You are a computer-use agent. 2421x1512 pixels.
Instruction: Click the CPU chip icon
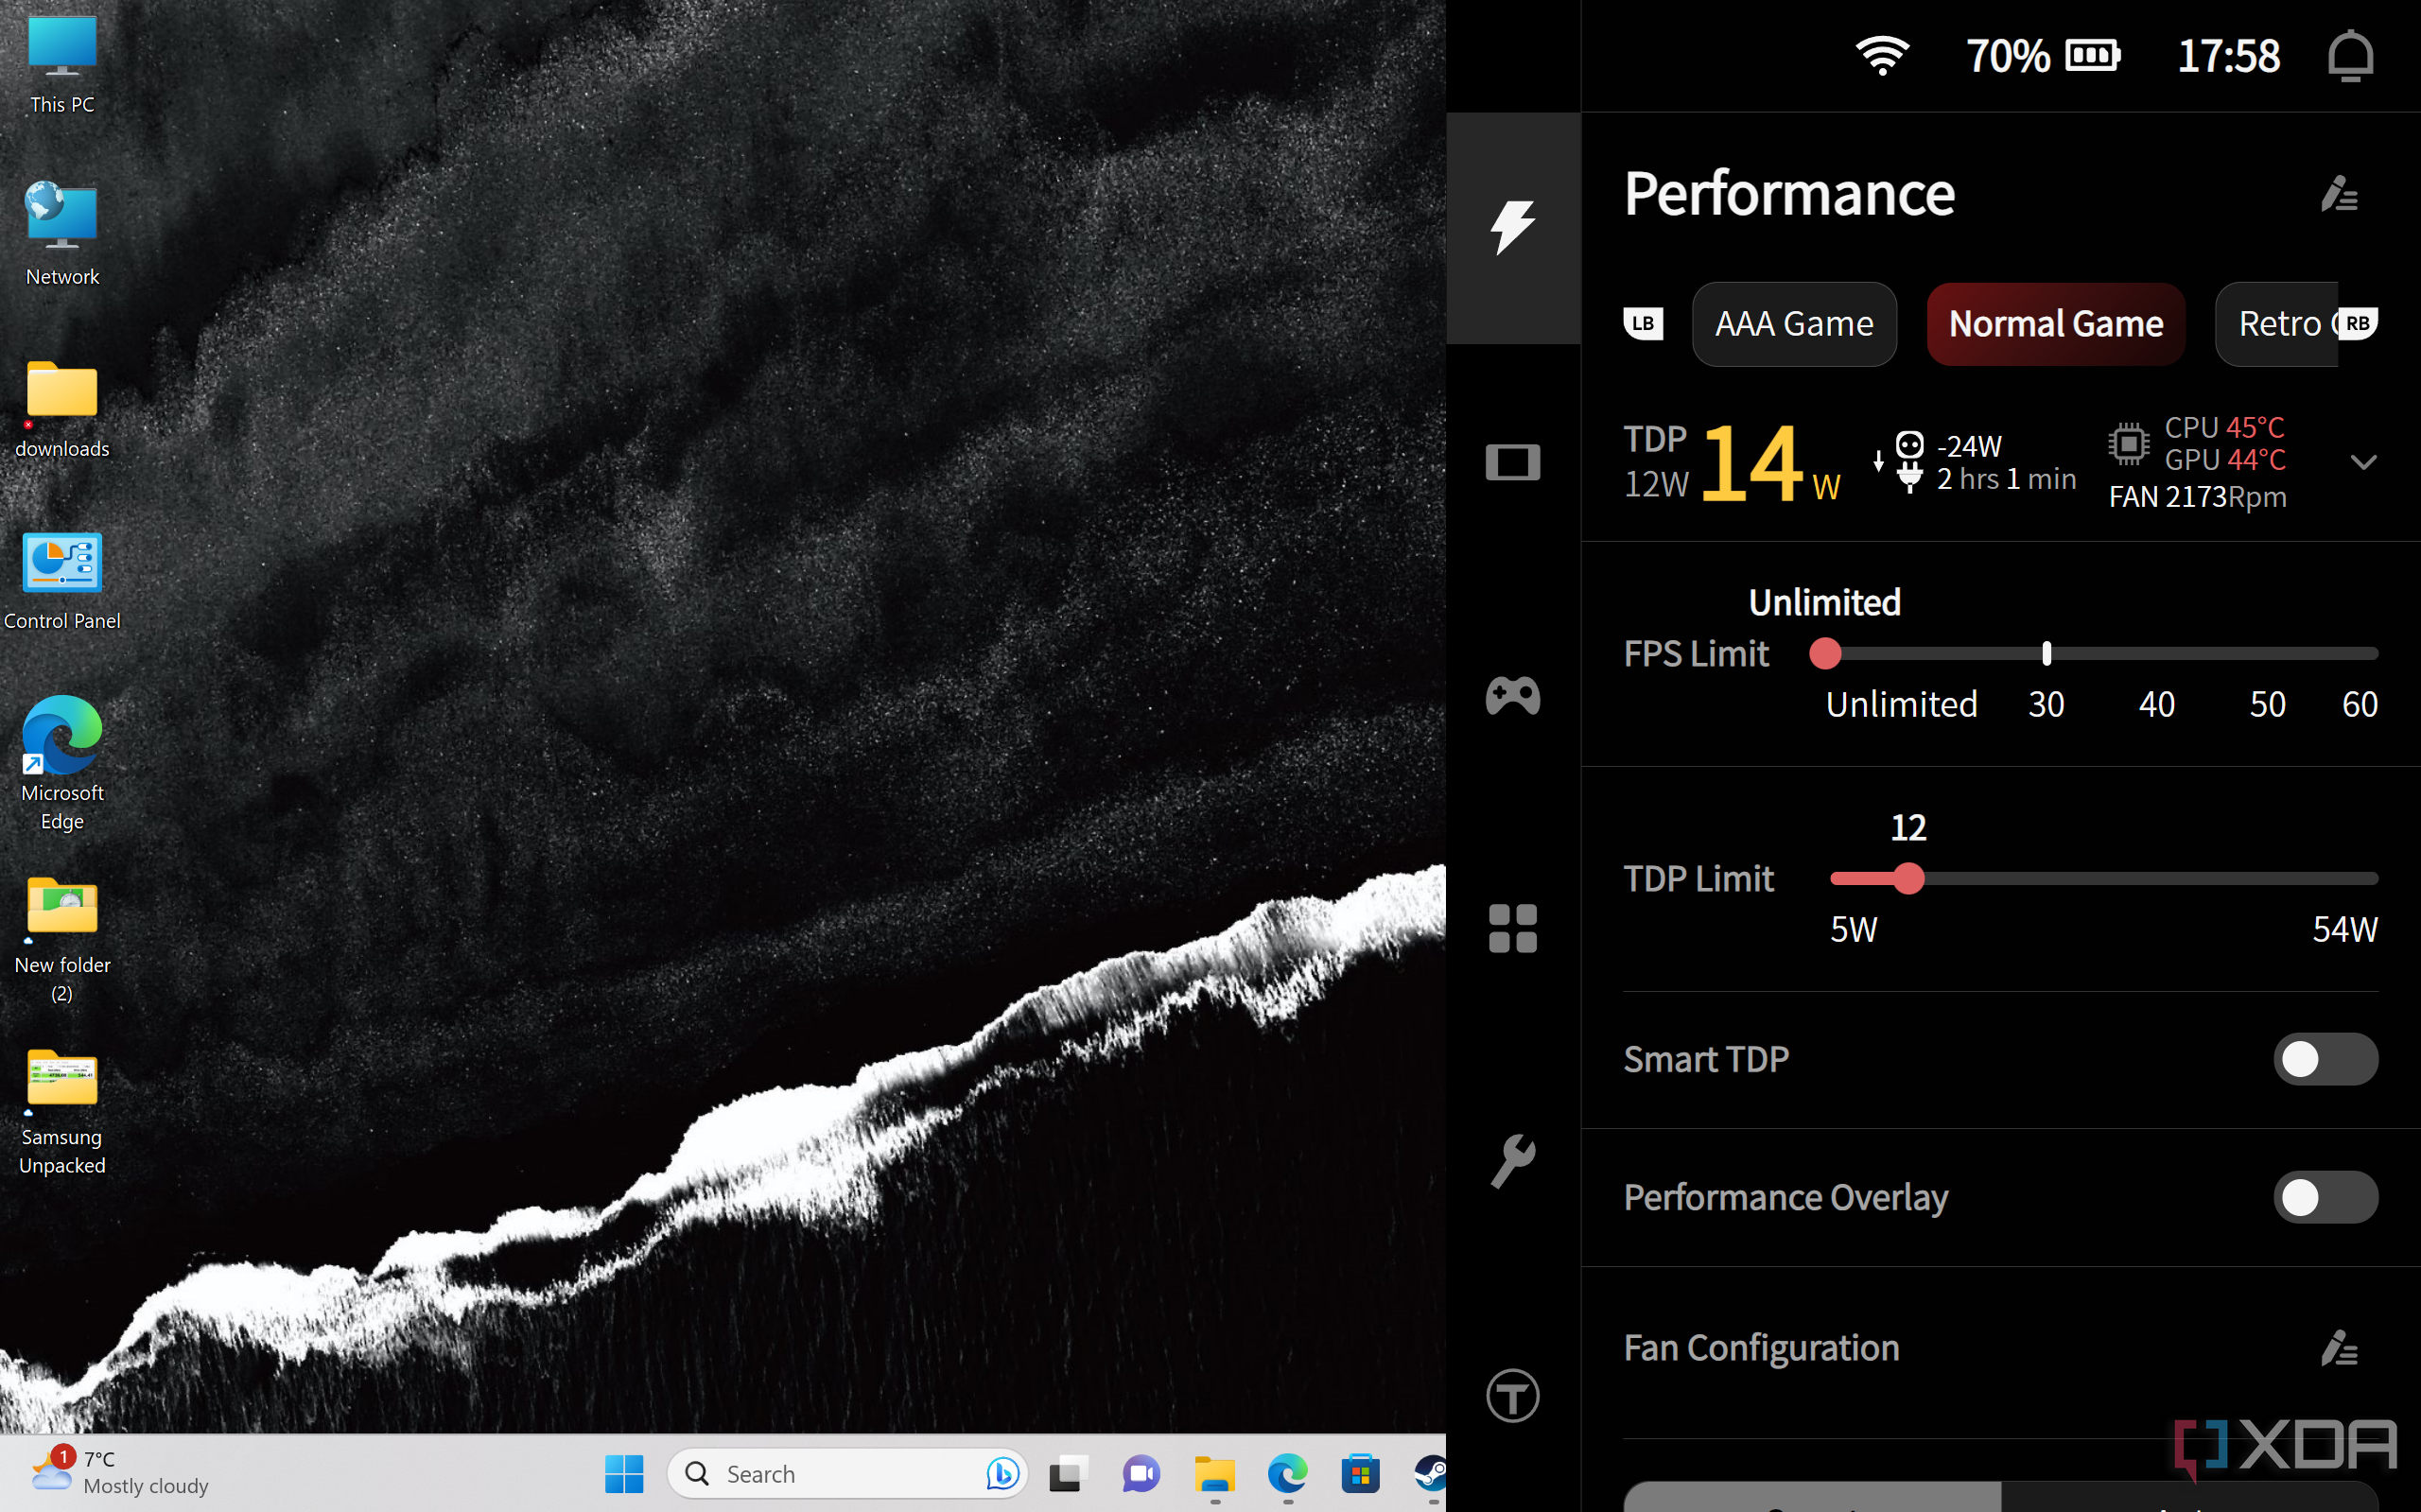click(2128, 443)
